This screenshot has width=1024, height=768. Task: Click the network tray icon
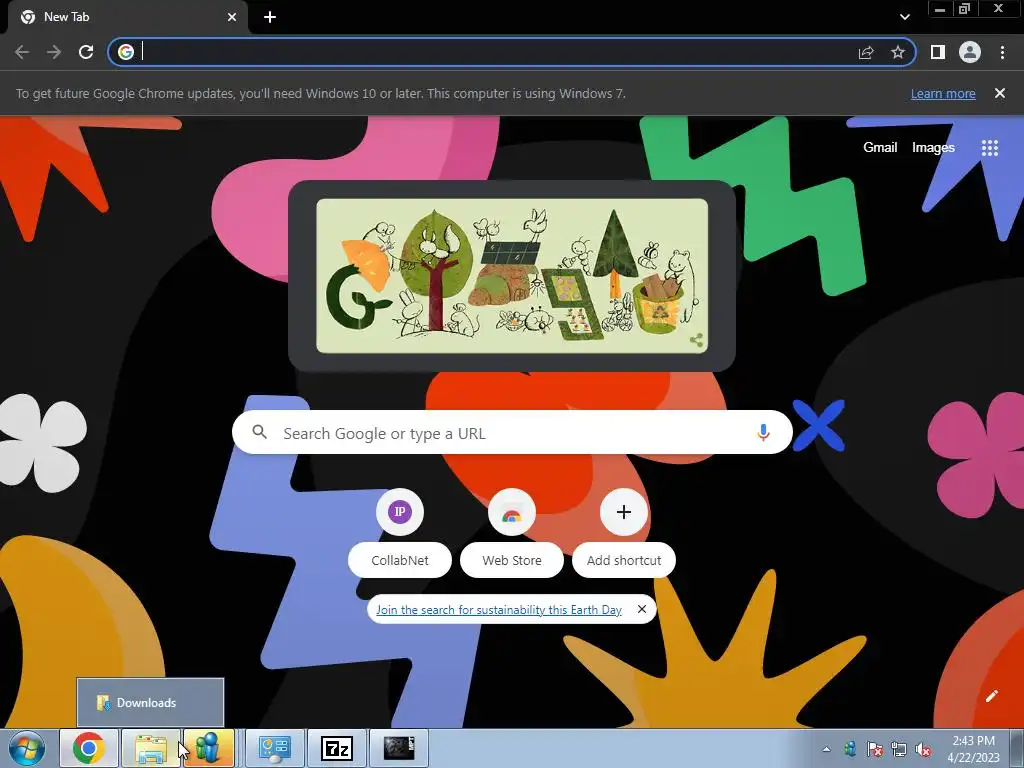point(899,749)
